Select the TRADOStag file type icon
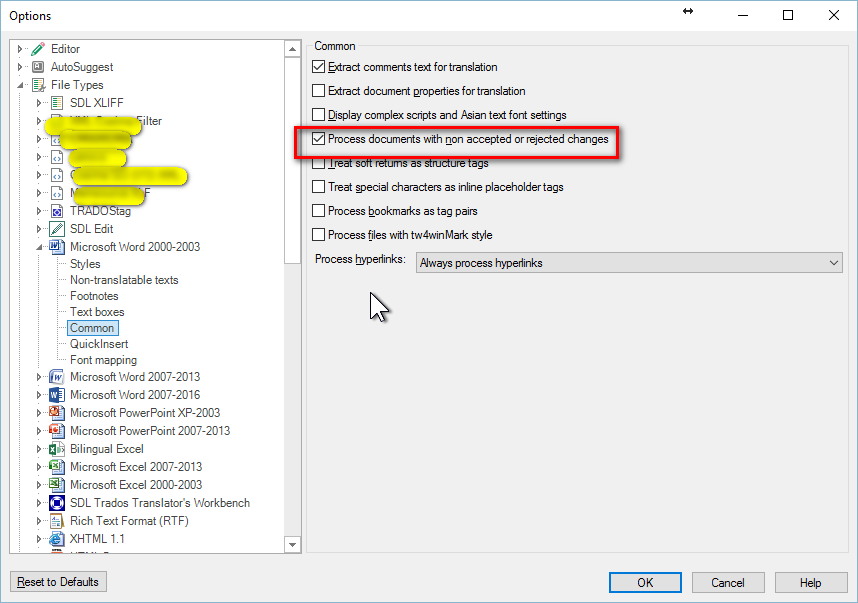Viewport: 858px width, 603px height. point(54,211)
